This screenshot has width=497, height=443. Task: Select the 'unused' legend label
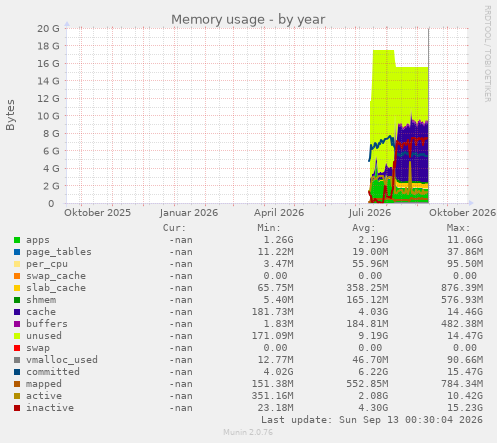44,336
